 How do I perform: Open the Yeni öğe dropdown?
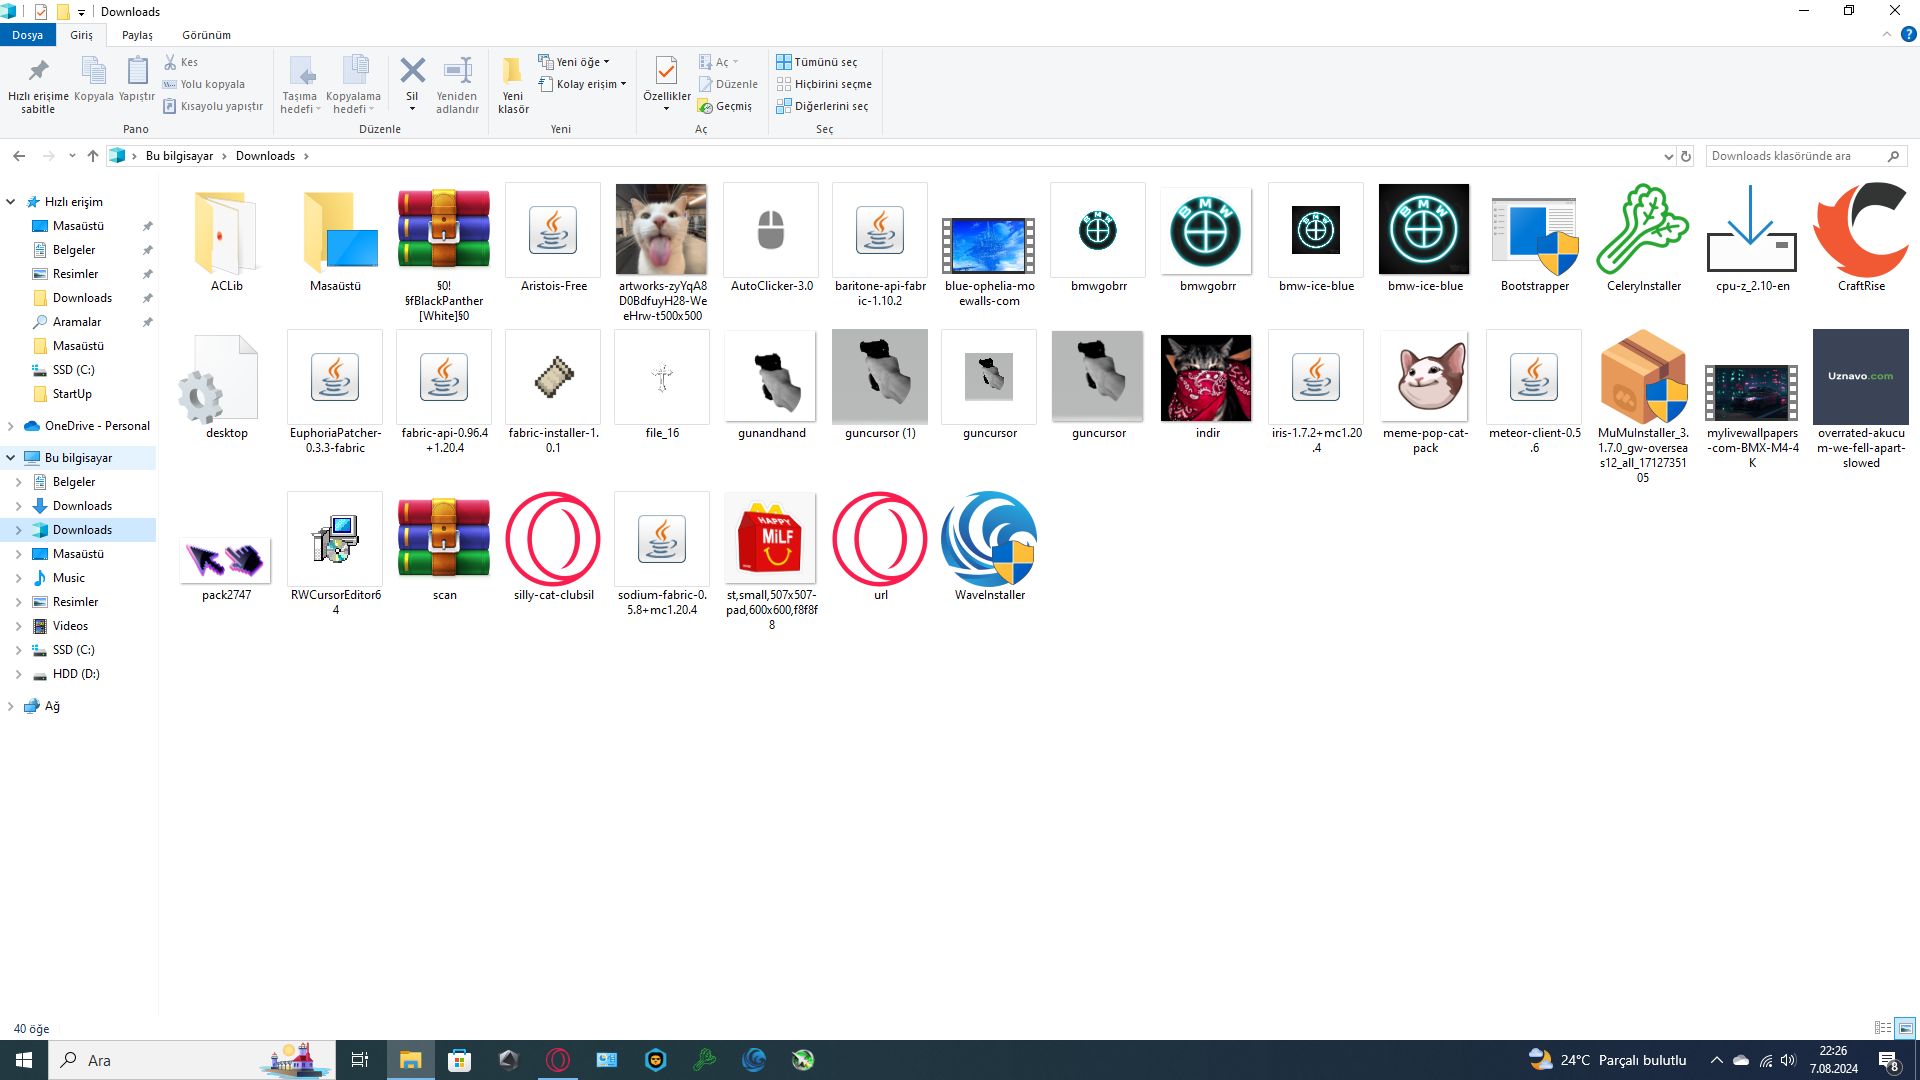(581, 62)
